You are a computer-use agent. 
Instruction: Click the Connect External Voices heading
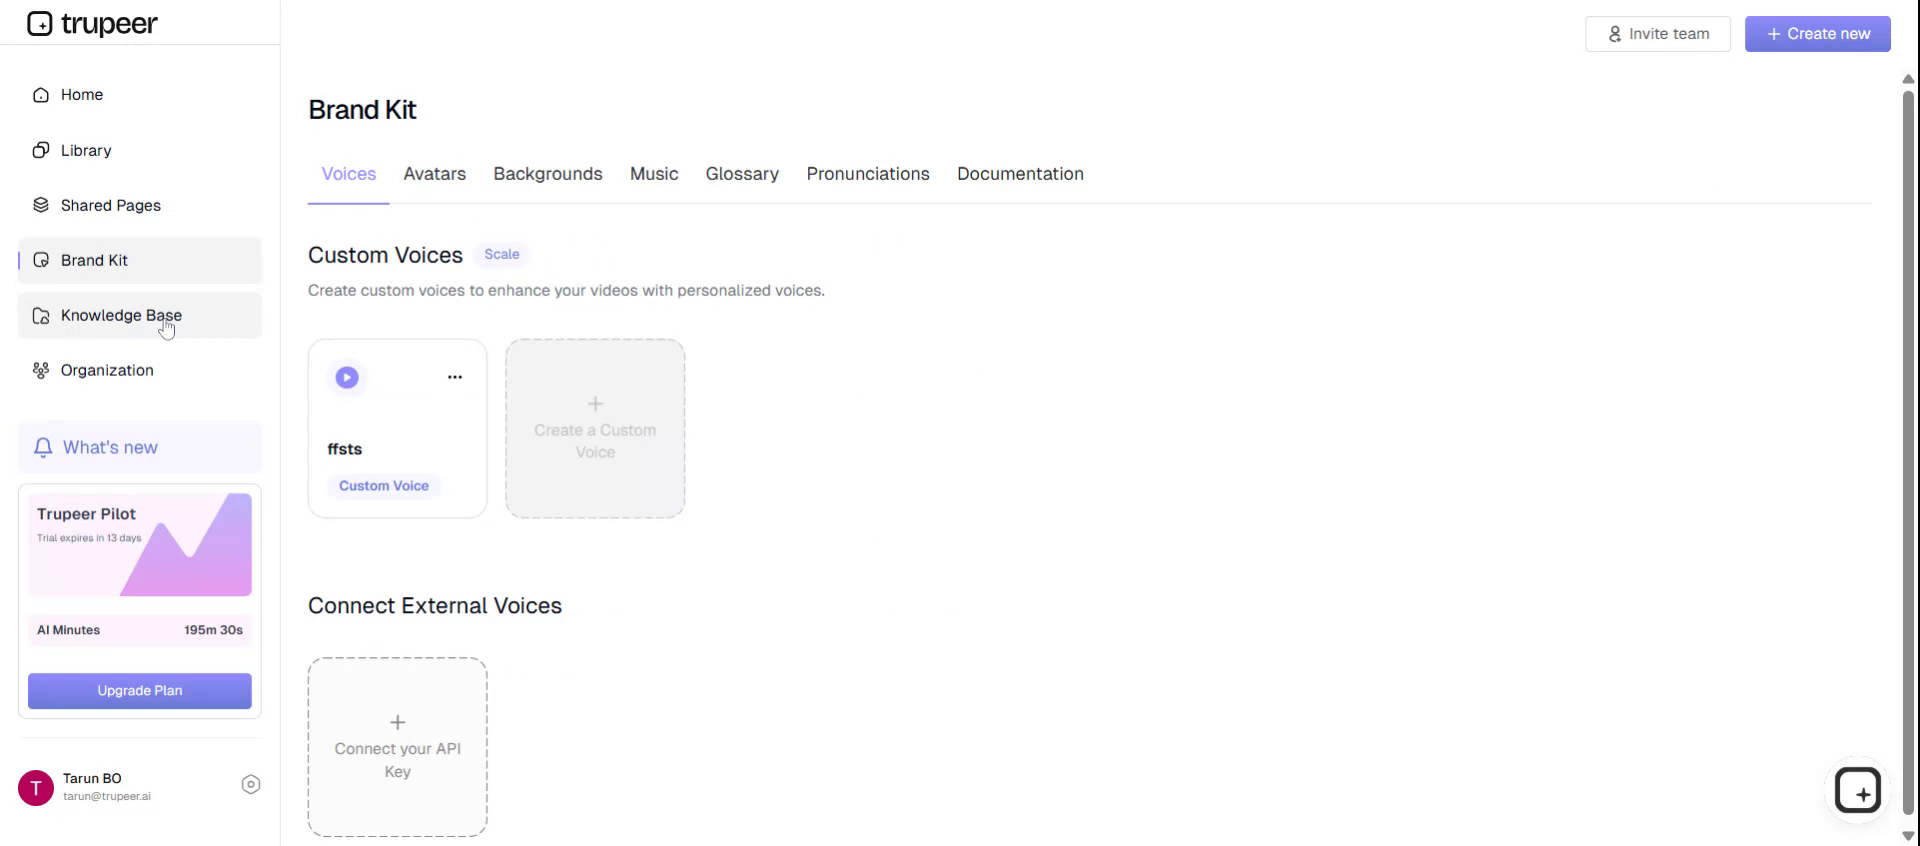(x=435, y=606)
